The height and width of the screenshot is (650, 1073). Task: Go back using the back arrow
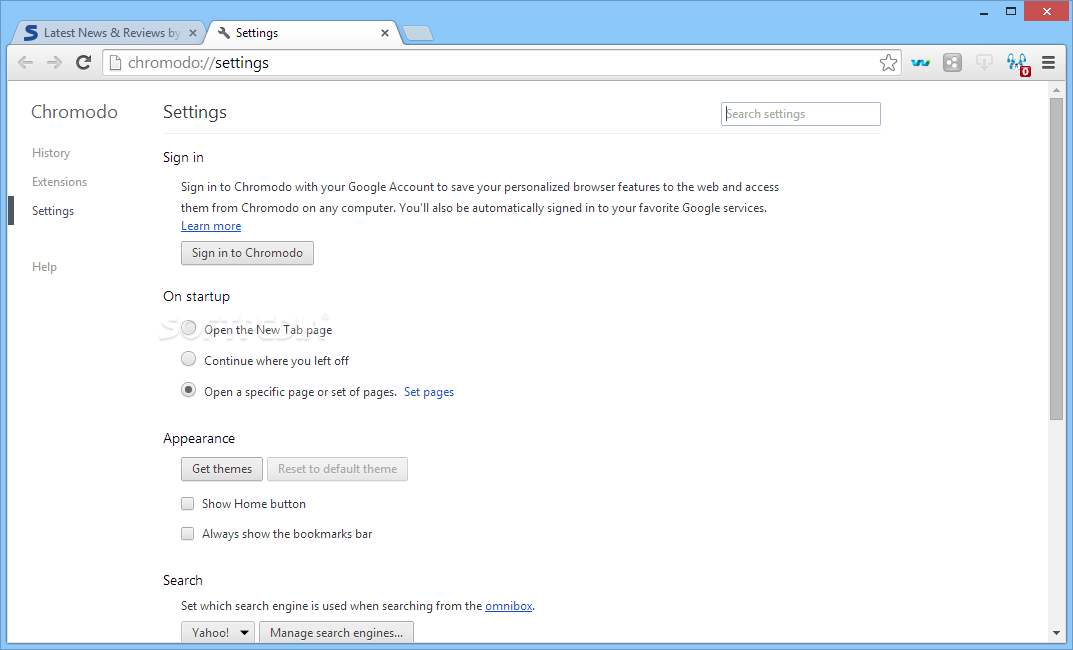tap(25, 63)
